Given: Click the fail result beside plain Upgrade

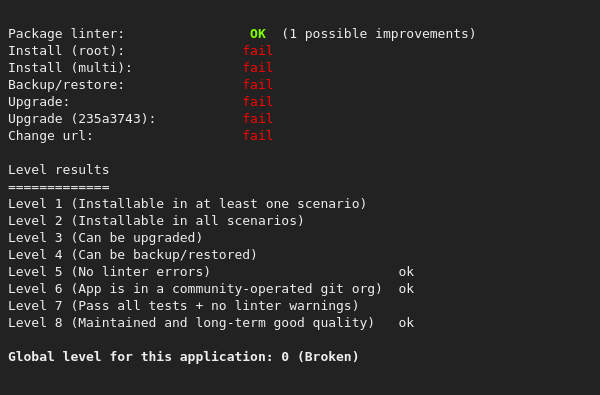Looking at the screenshot, I should coord(258,102).
